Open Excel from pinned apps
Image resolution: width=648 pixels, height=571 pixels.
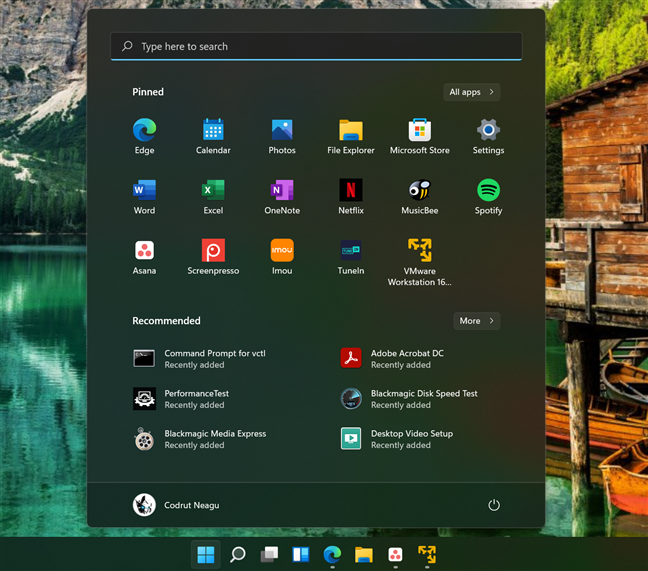[x=213, y=197]
